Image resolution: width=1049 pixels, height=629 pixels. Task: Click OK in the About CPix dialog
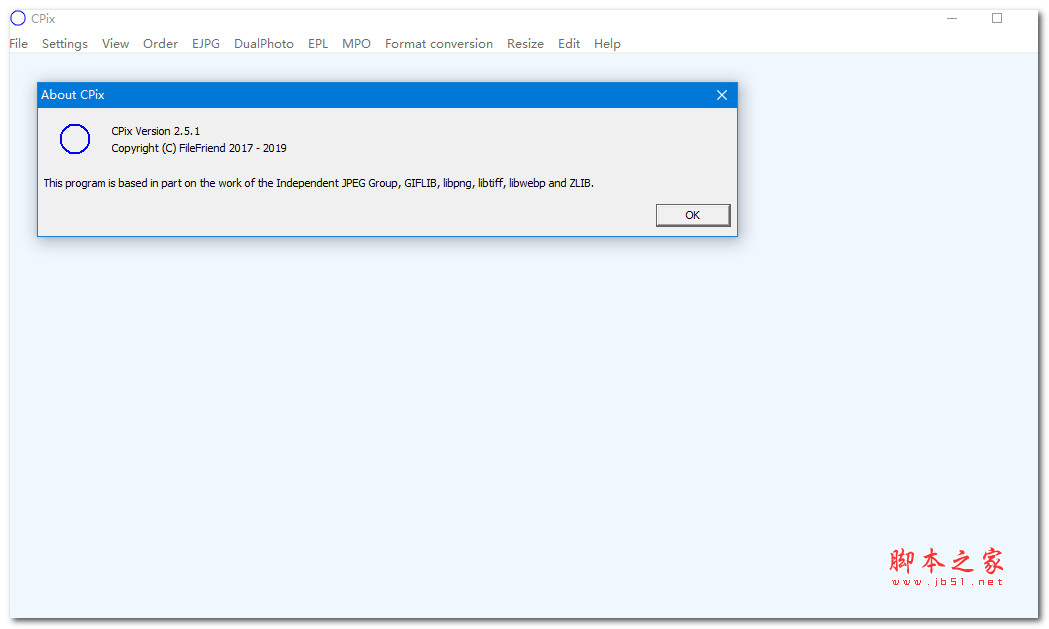tap(692, 215)
